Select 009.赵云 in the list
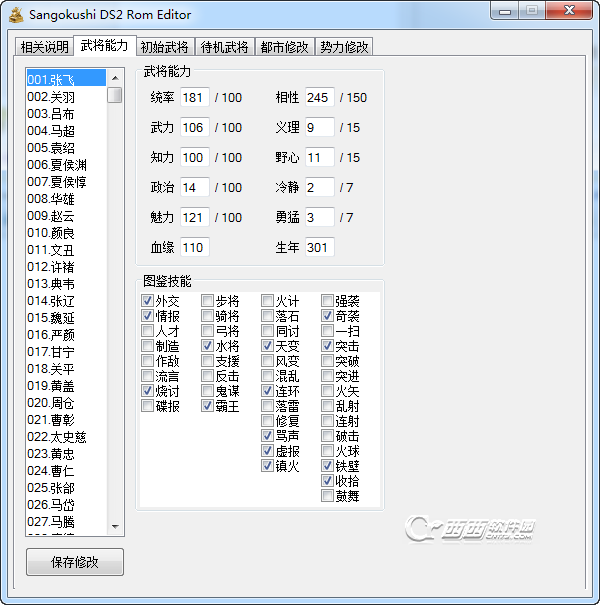 point(66,216)
